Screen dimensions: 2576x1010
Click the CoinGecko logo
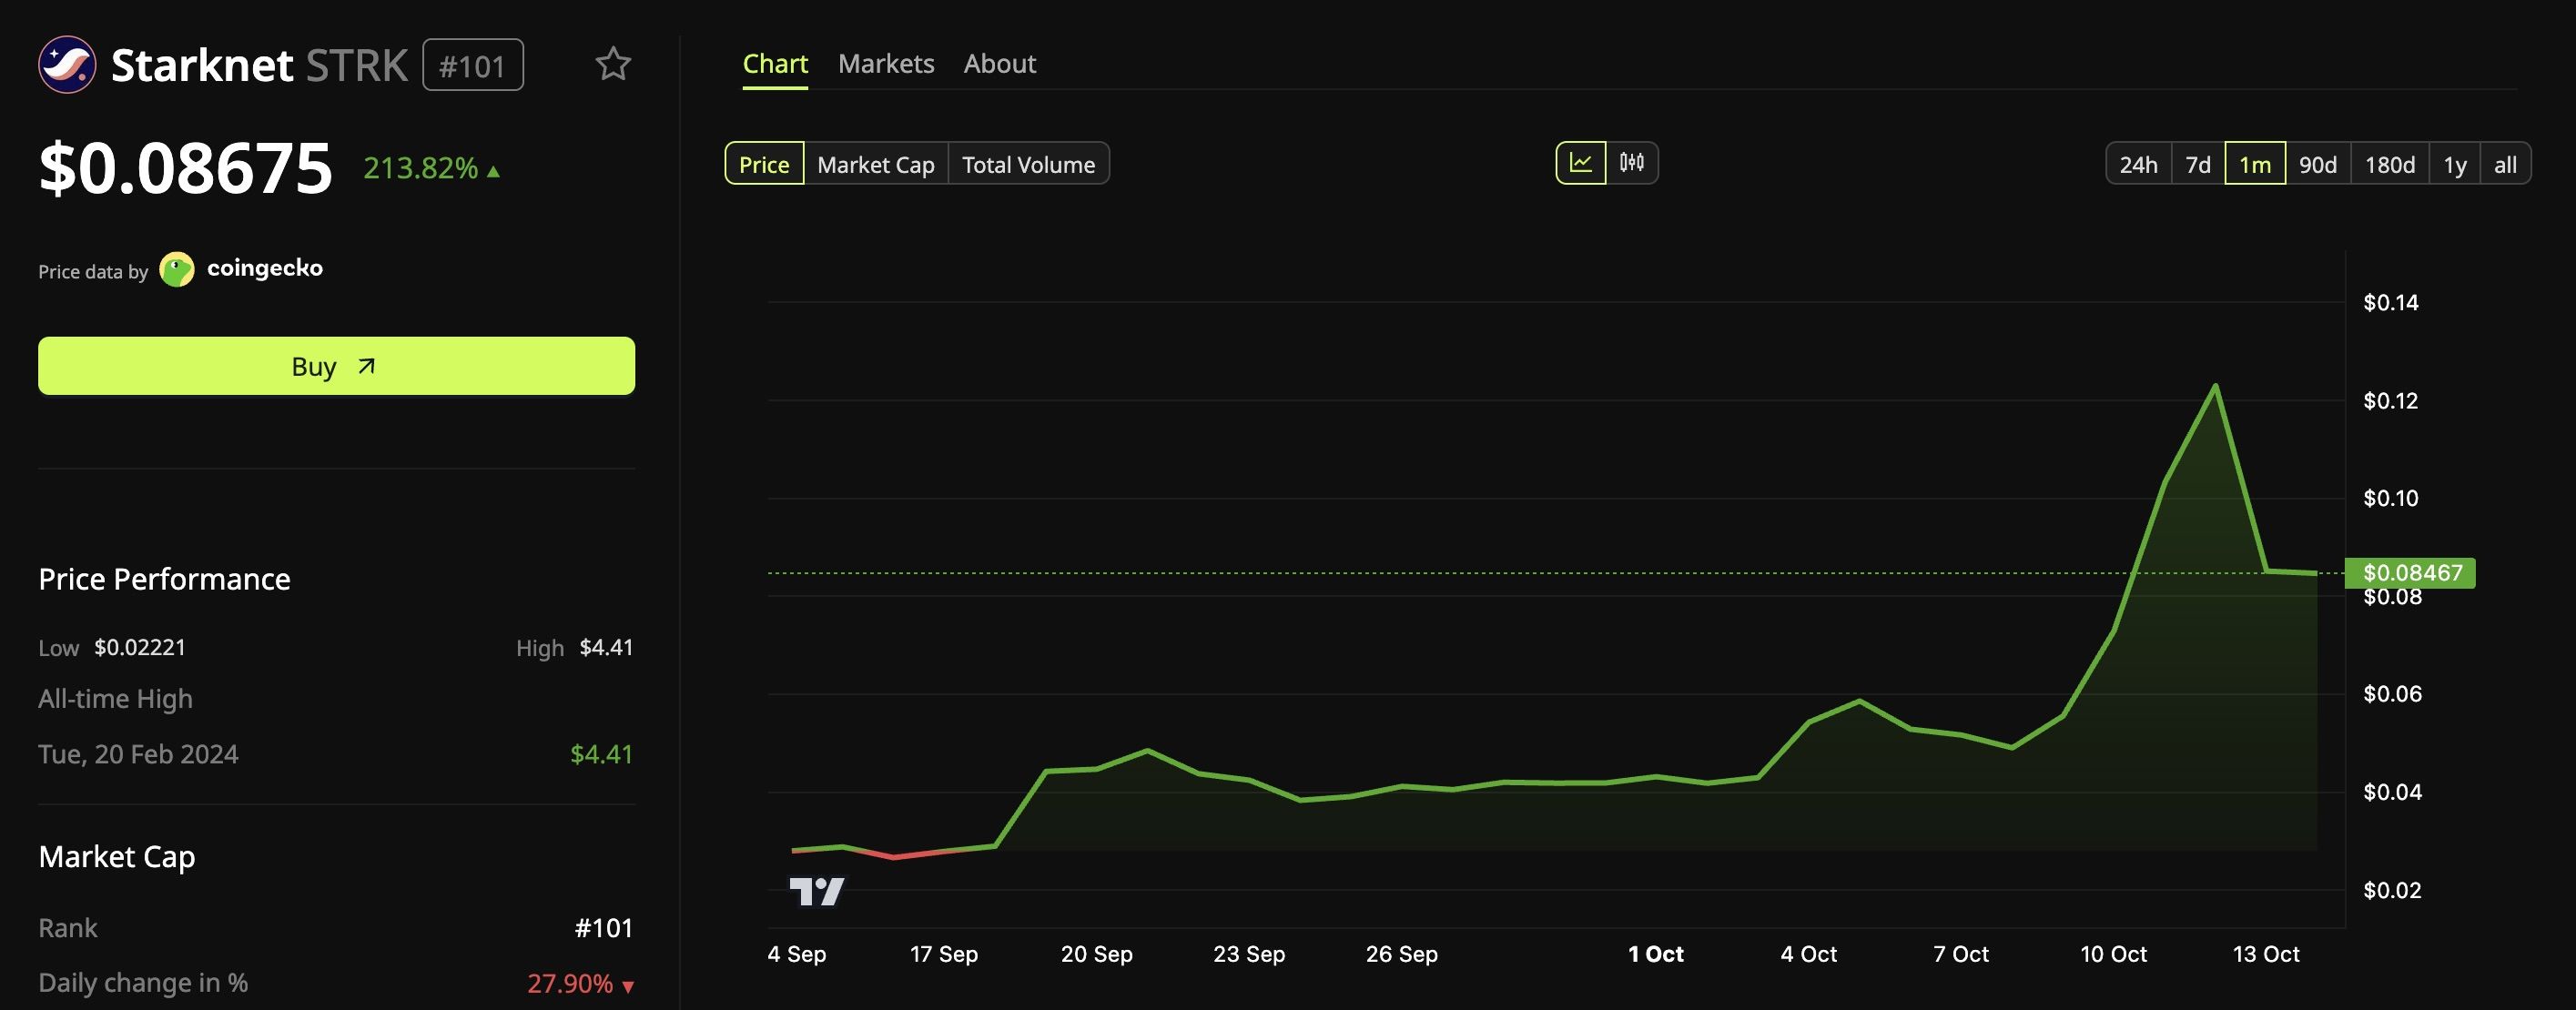tap(177, 269)
